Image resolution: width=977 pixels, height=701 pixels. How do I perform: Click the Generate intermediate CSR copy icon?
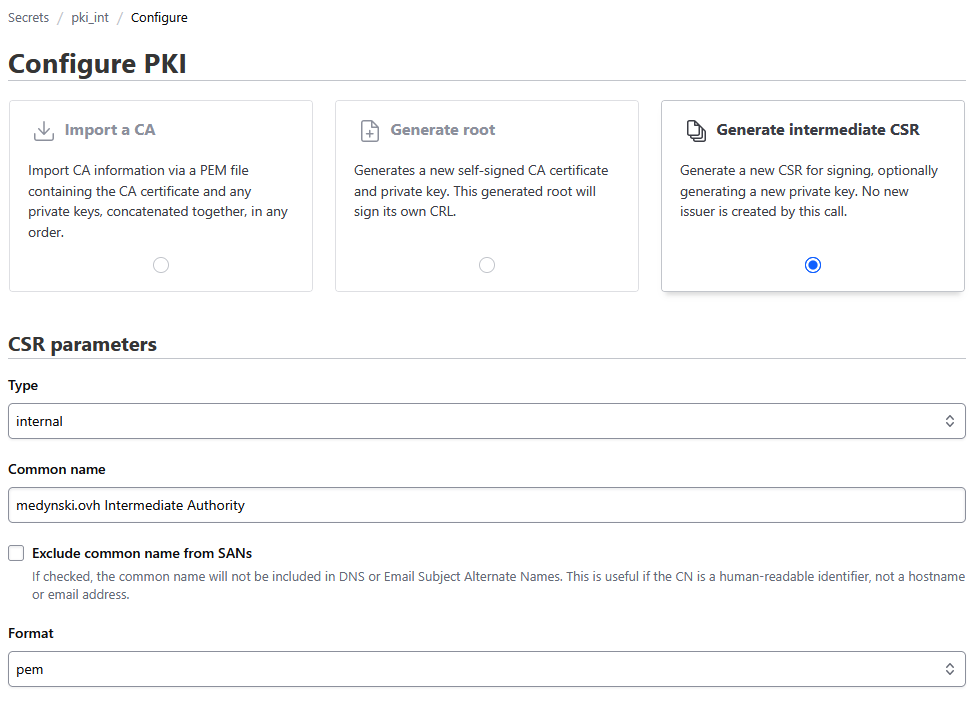pyautogui.click(x=696, y=131)
